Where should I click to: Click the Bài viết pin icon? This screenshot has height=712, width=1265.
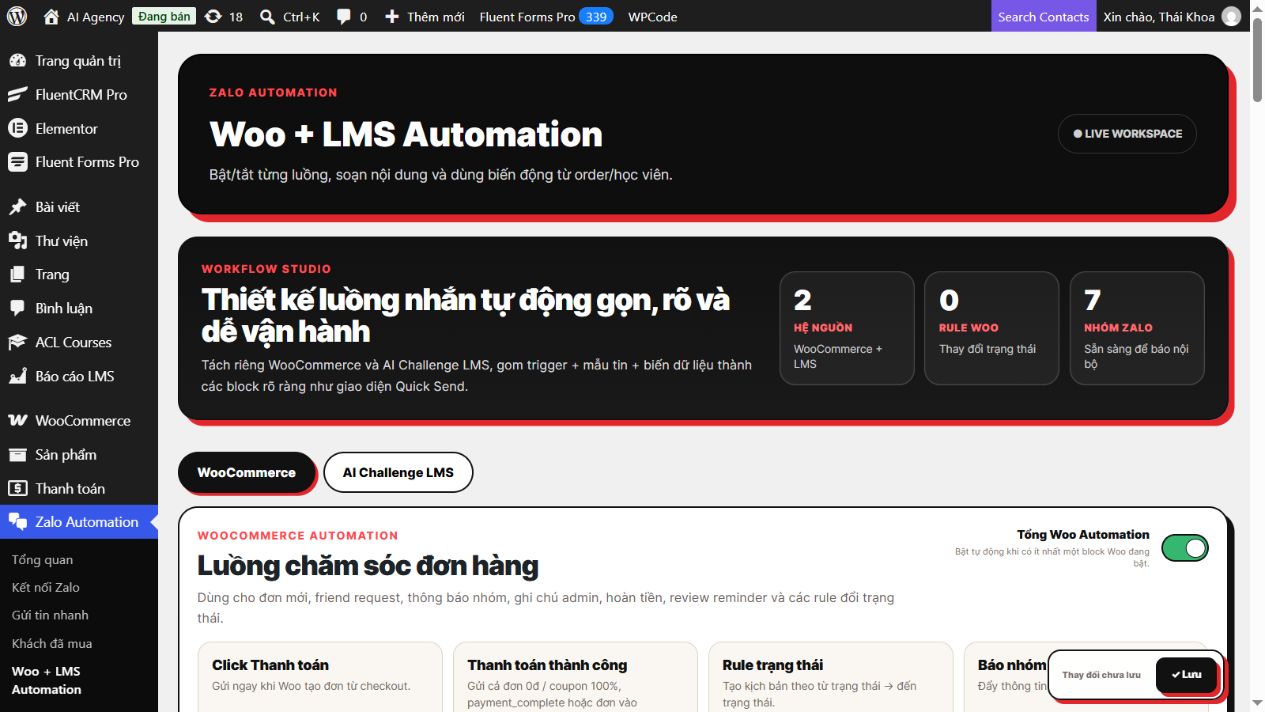(17, 207)
